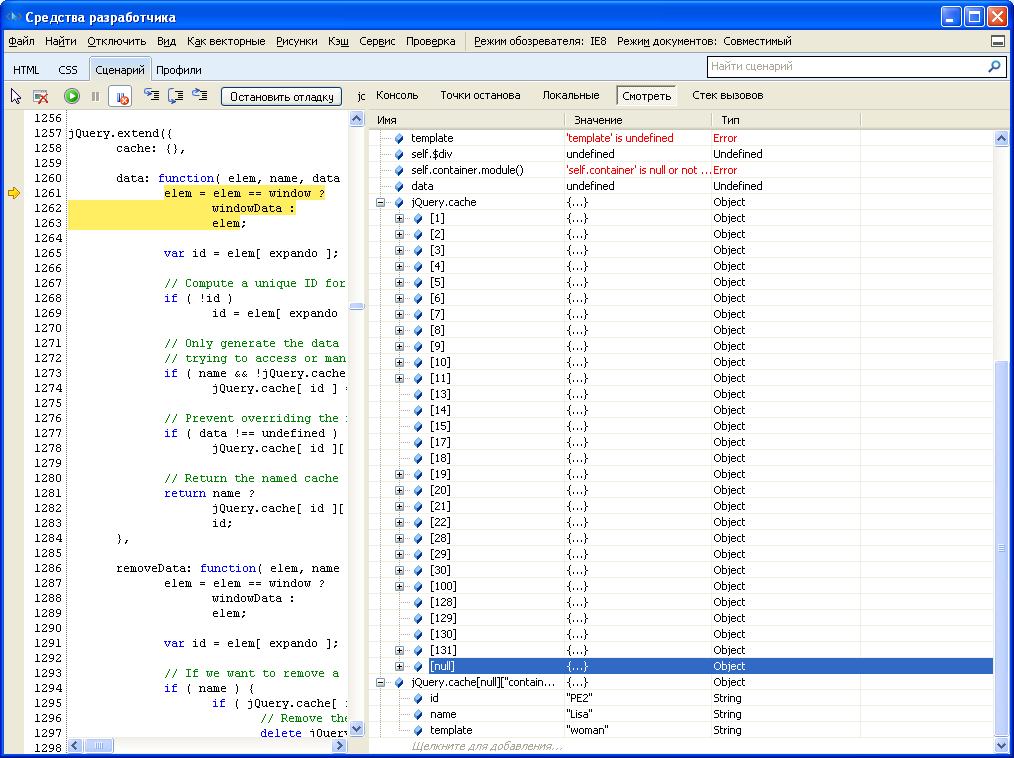Screen dimensions: 1014x758
Task: Click the step out icon
Action: pos(200,96)
